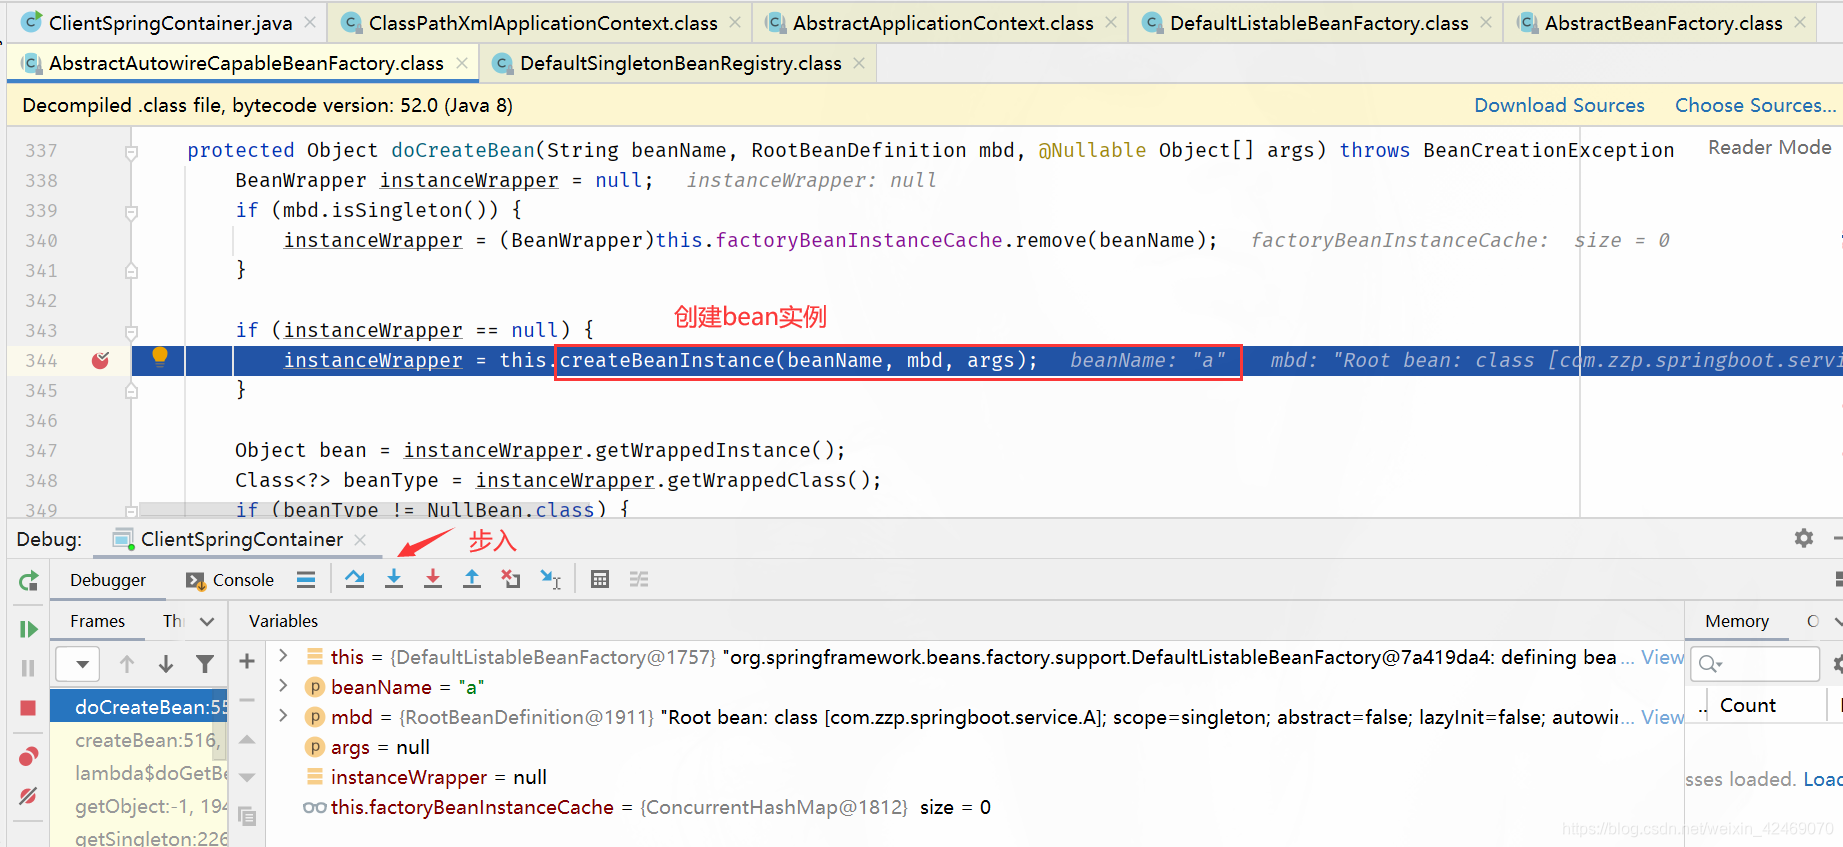Select the args = null variable
Screen dimensions: 1843x847
[380, 747]
